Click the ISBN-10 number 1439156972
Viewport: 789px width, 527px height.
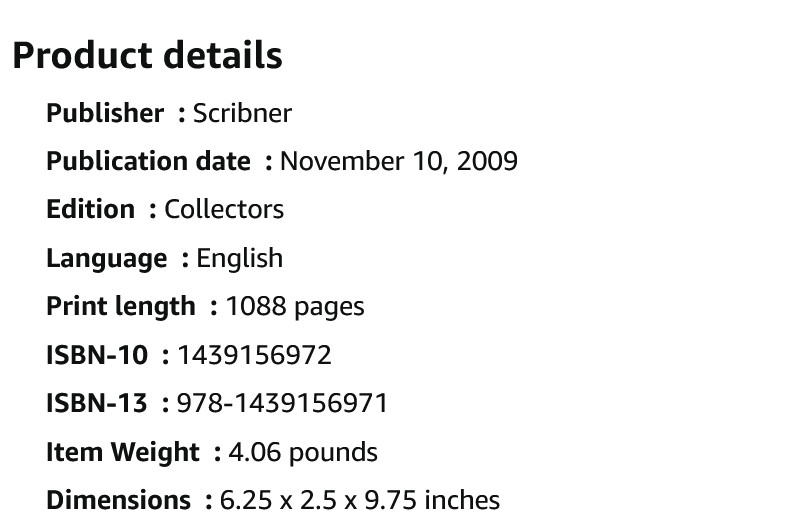tap(255, 355)
